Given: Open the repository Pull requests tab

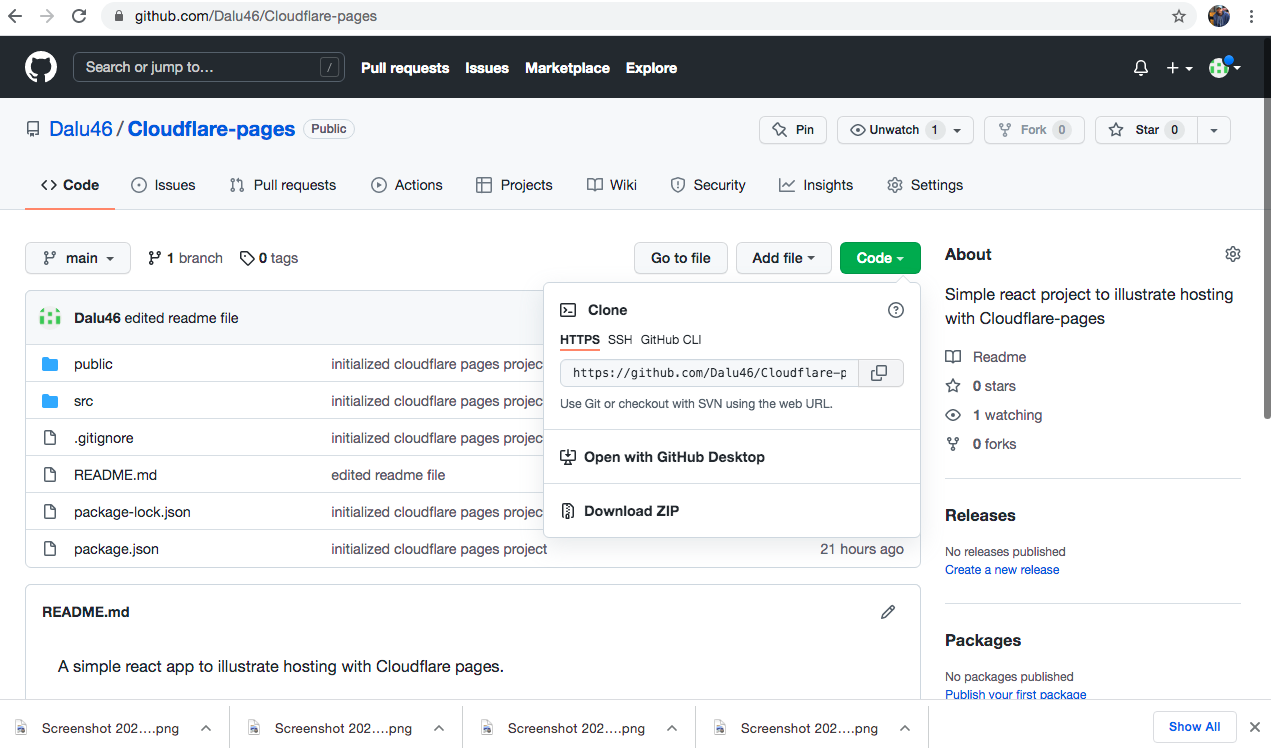Looking at the screenshot, I should coord(283,185).
